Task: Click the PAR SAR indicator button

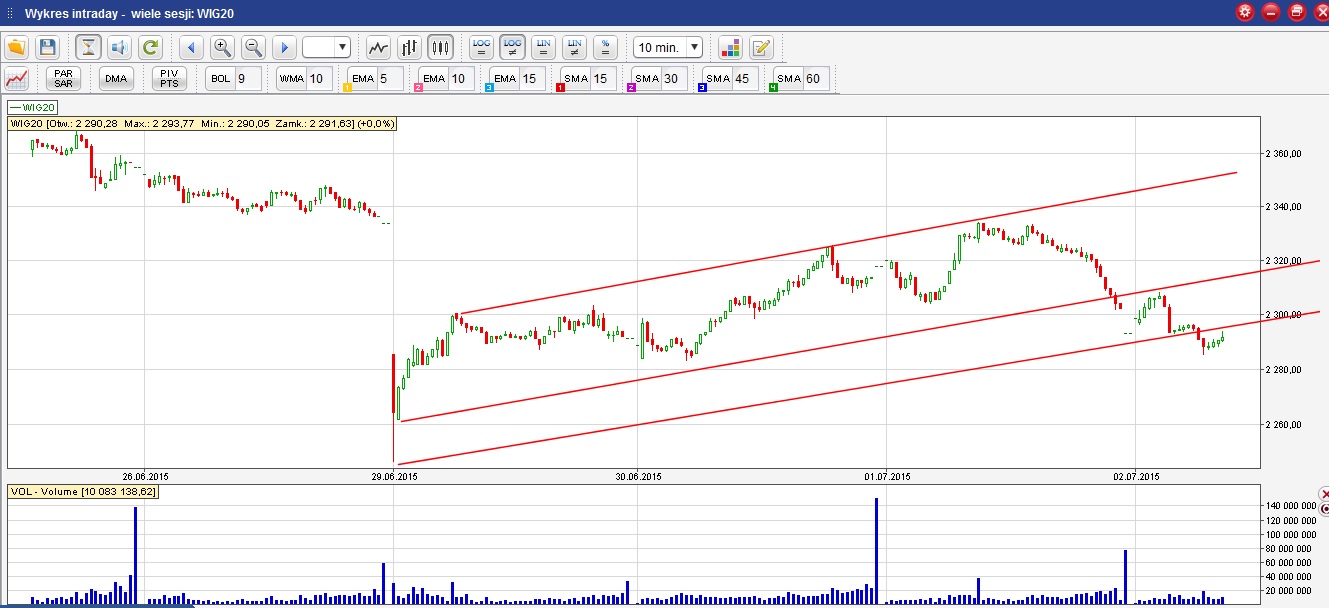Action: [64, 78]
